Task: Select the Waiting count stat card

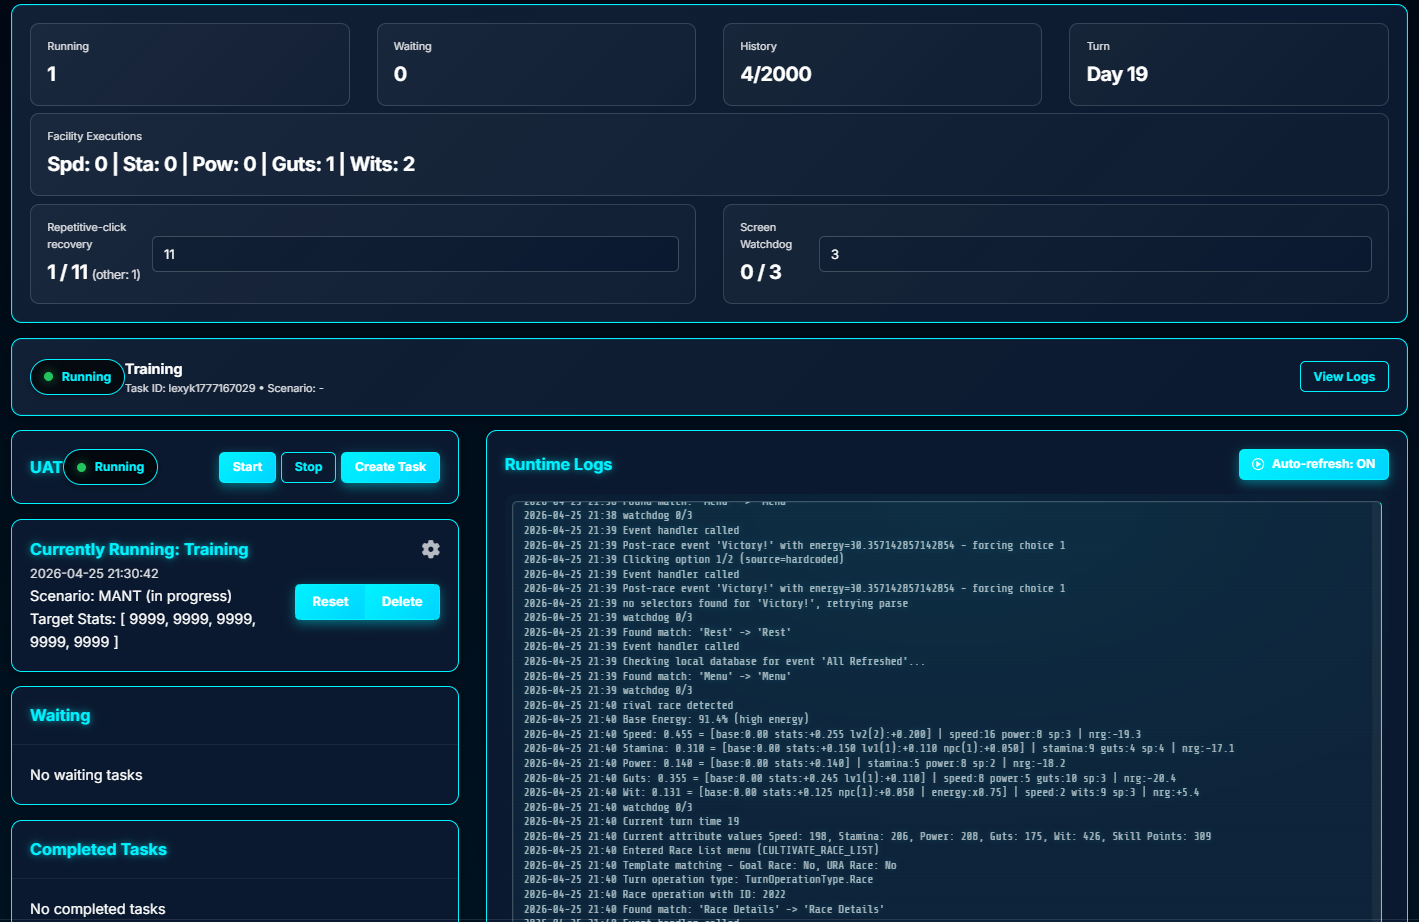Action: point(536,64)
